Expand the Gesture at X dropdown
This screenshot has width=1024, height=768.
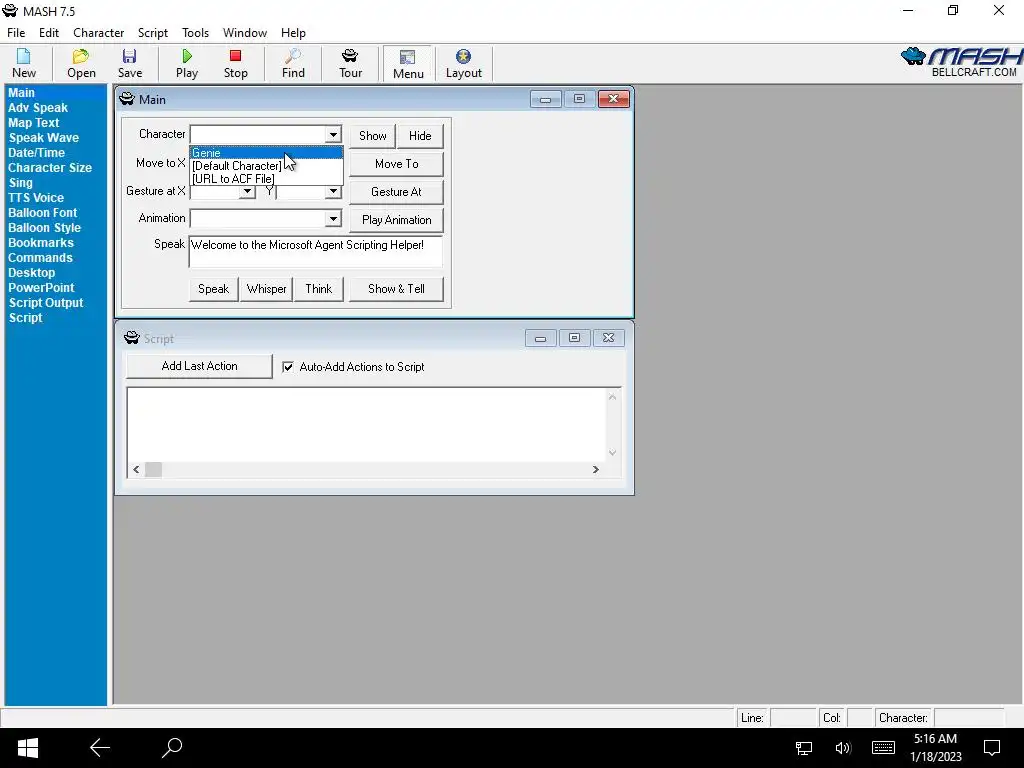pos(247,191)
